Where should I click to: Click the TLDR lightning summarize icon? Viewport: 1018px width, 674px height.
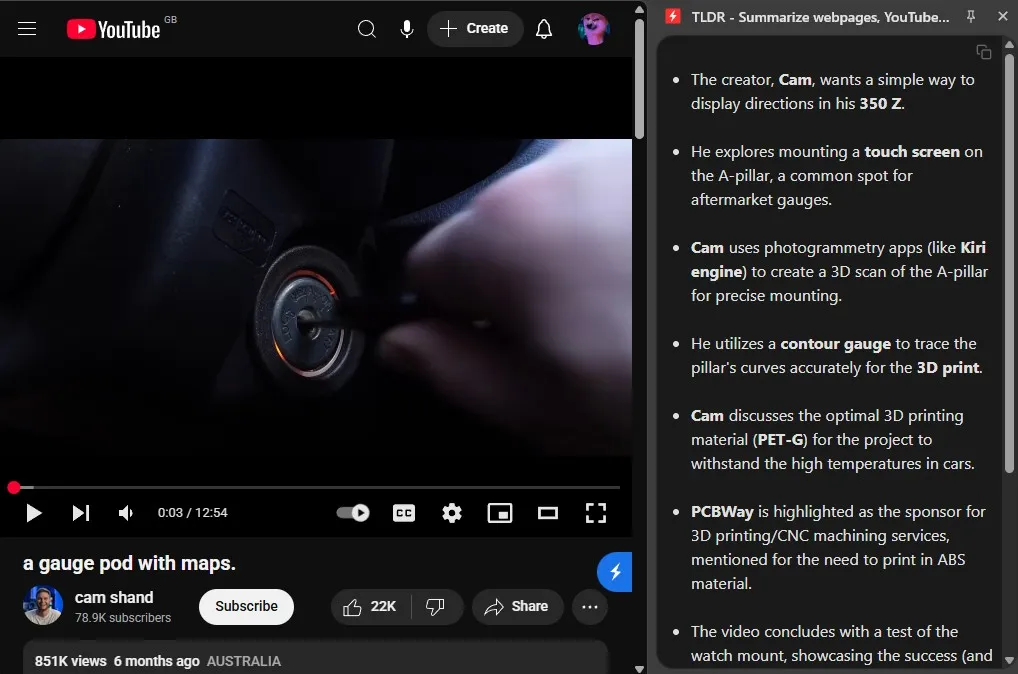coord(614,572)
